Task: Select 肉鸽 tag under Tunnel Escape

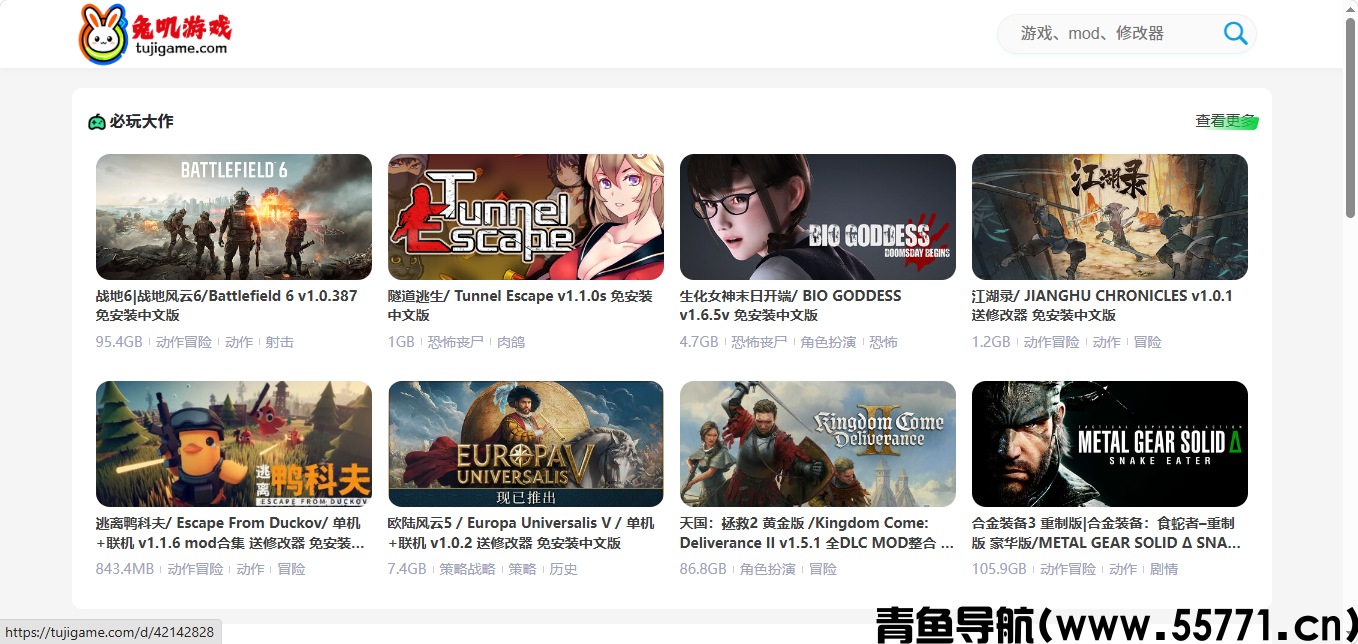Action: [511, 342]
